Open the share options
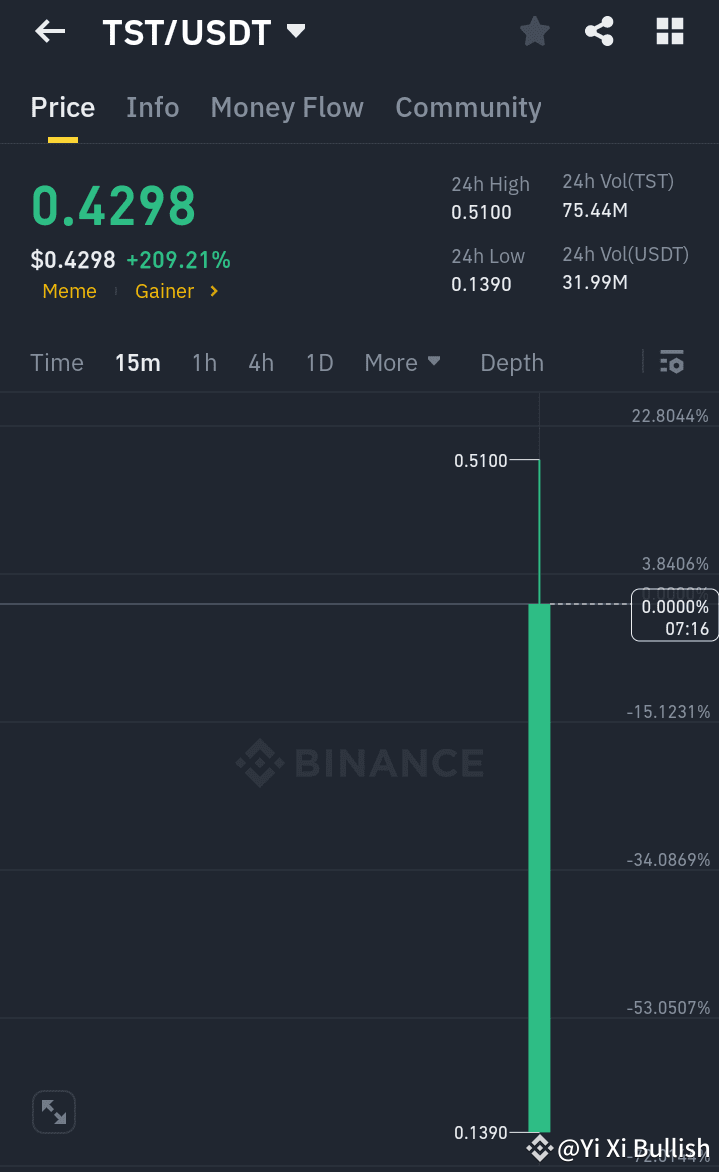 [x=599, y=31]
